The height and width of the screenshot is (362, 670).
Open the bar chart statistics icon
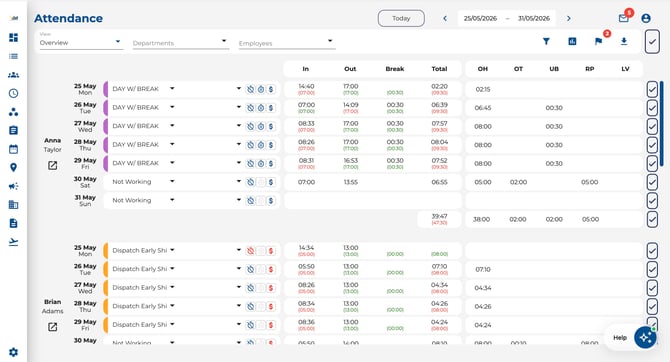point(572,41)
